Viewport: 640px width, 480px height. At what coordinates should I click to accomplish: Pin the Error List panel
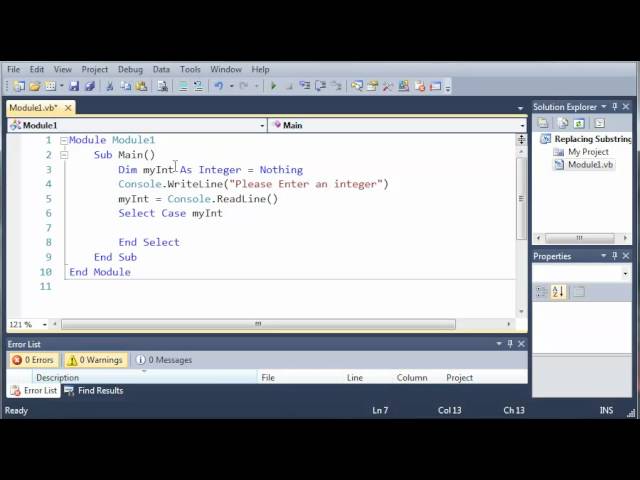(511, 344)
